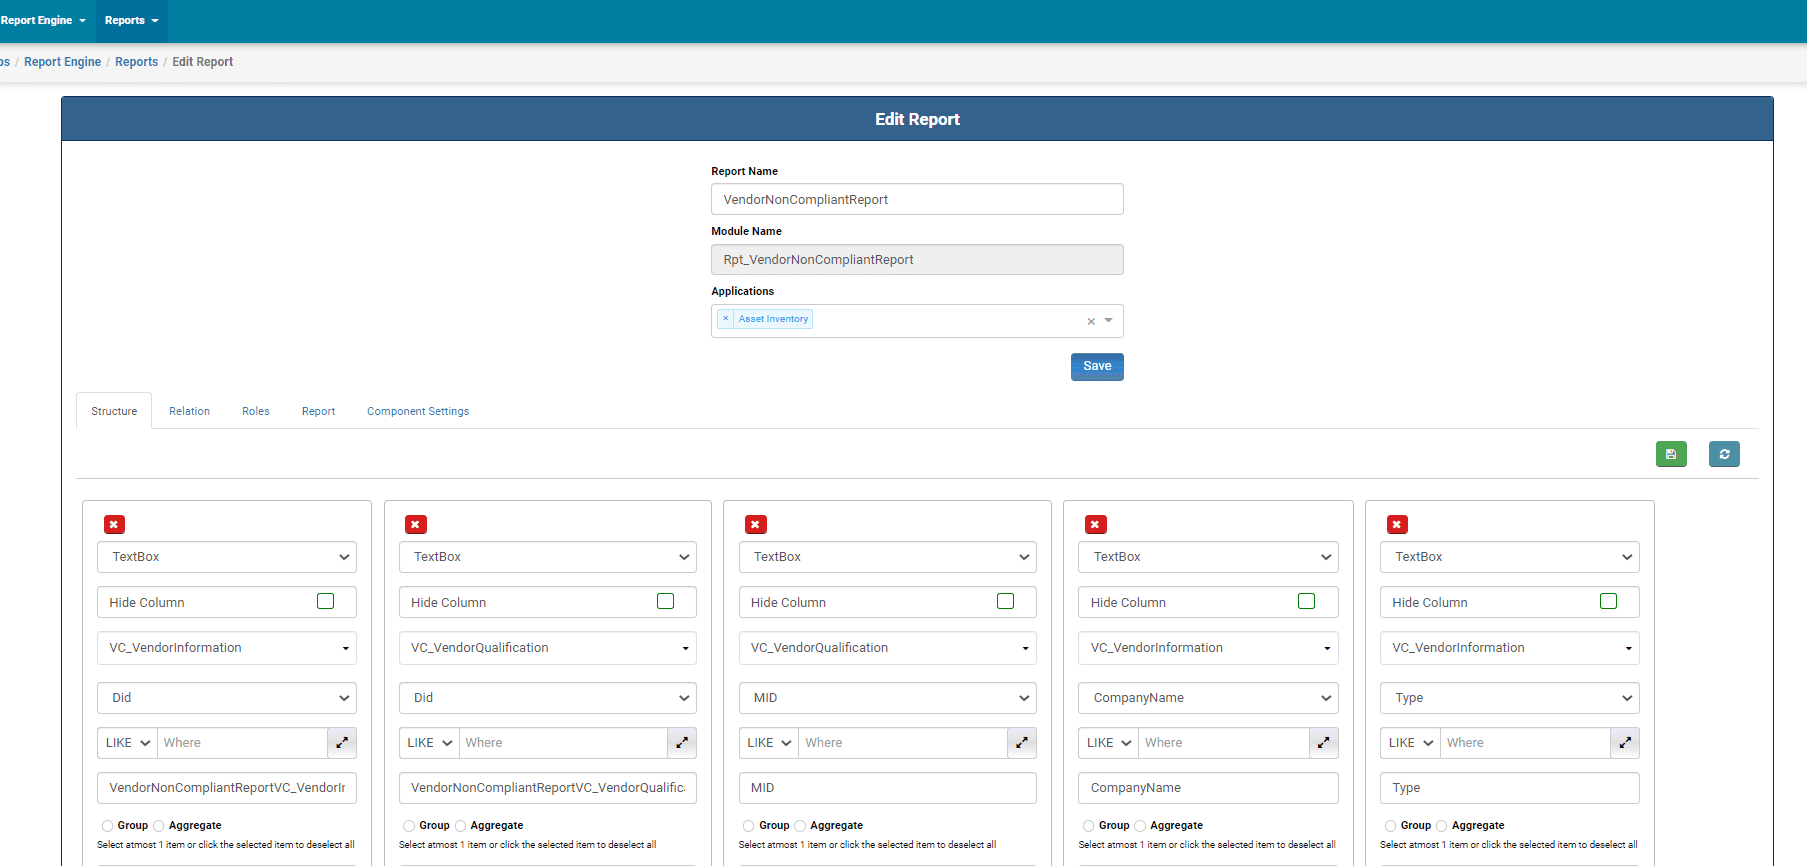
Task: Enable Hide Column in the Type card
Action: [1608, 601]
